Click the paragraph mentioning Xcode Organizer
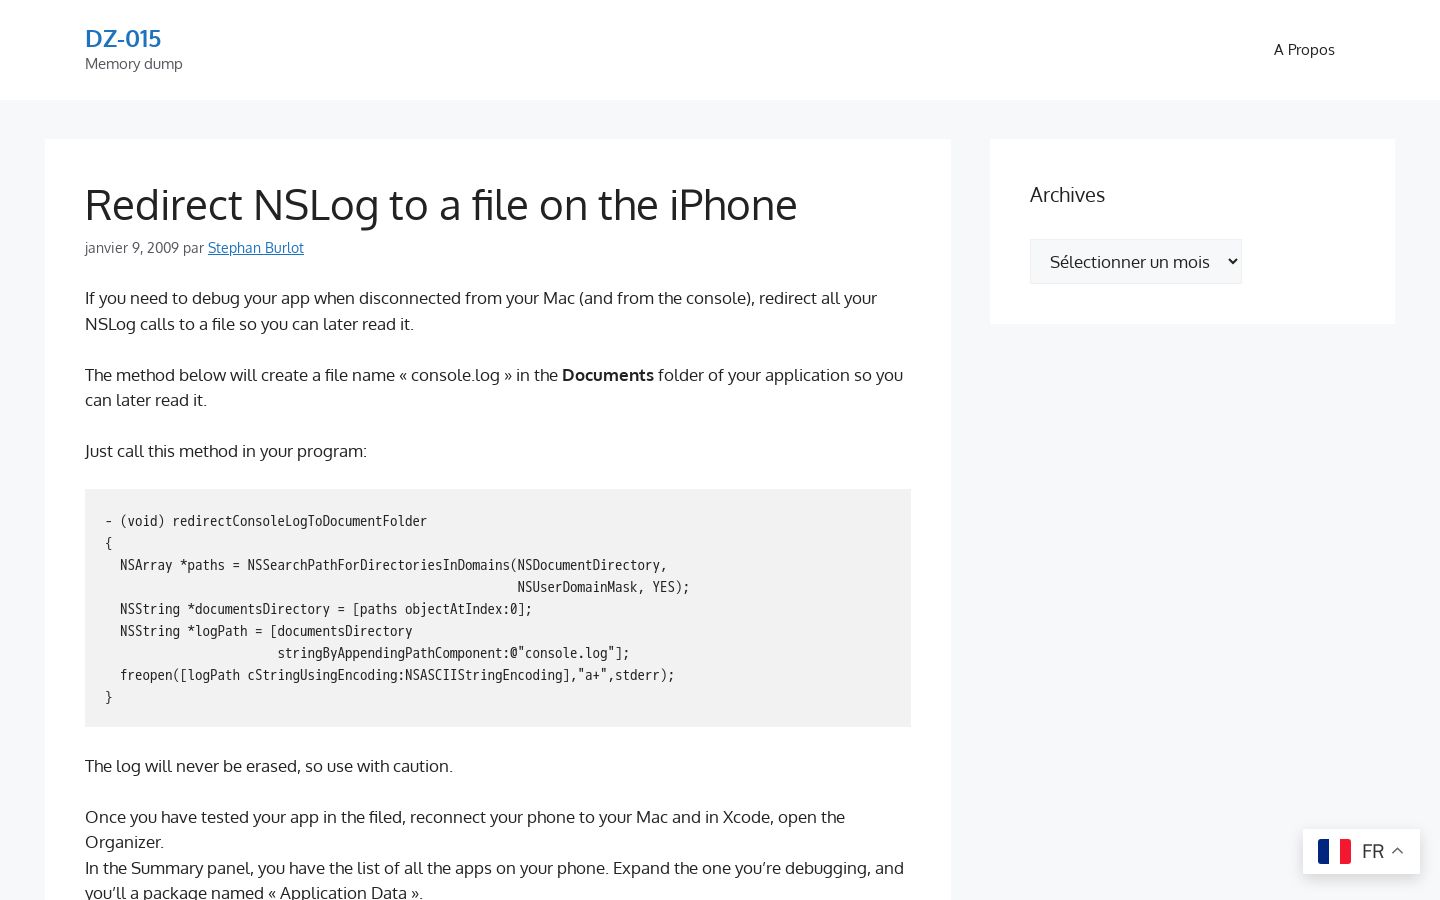The height and width of the screenshot is (900, 1440). [465, 829]
